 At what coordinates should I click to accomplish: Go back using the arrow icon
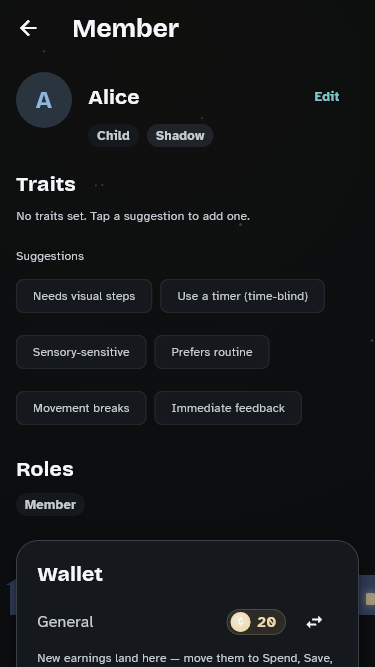28,29
